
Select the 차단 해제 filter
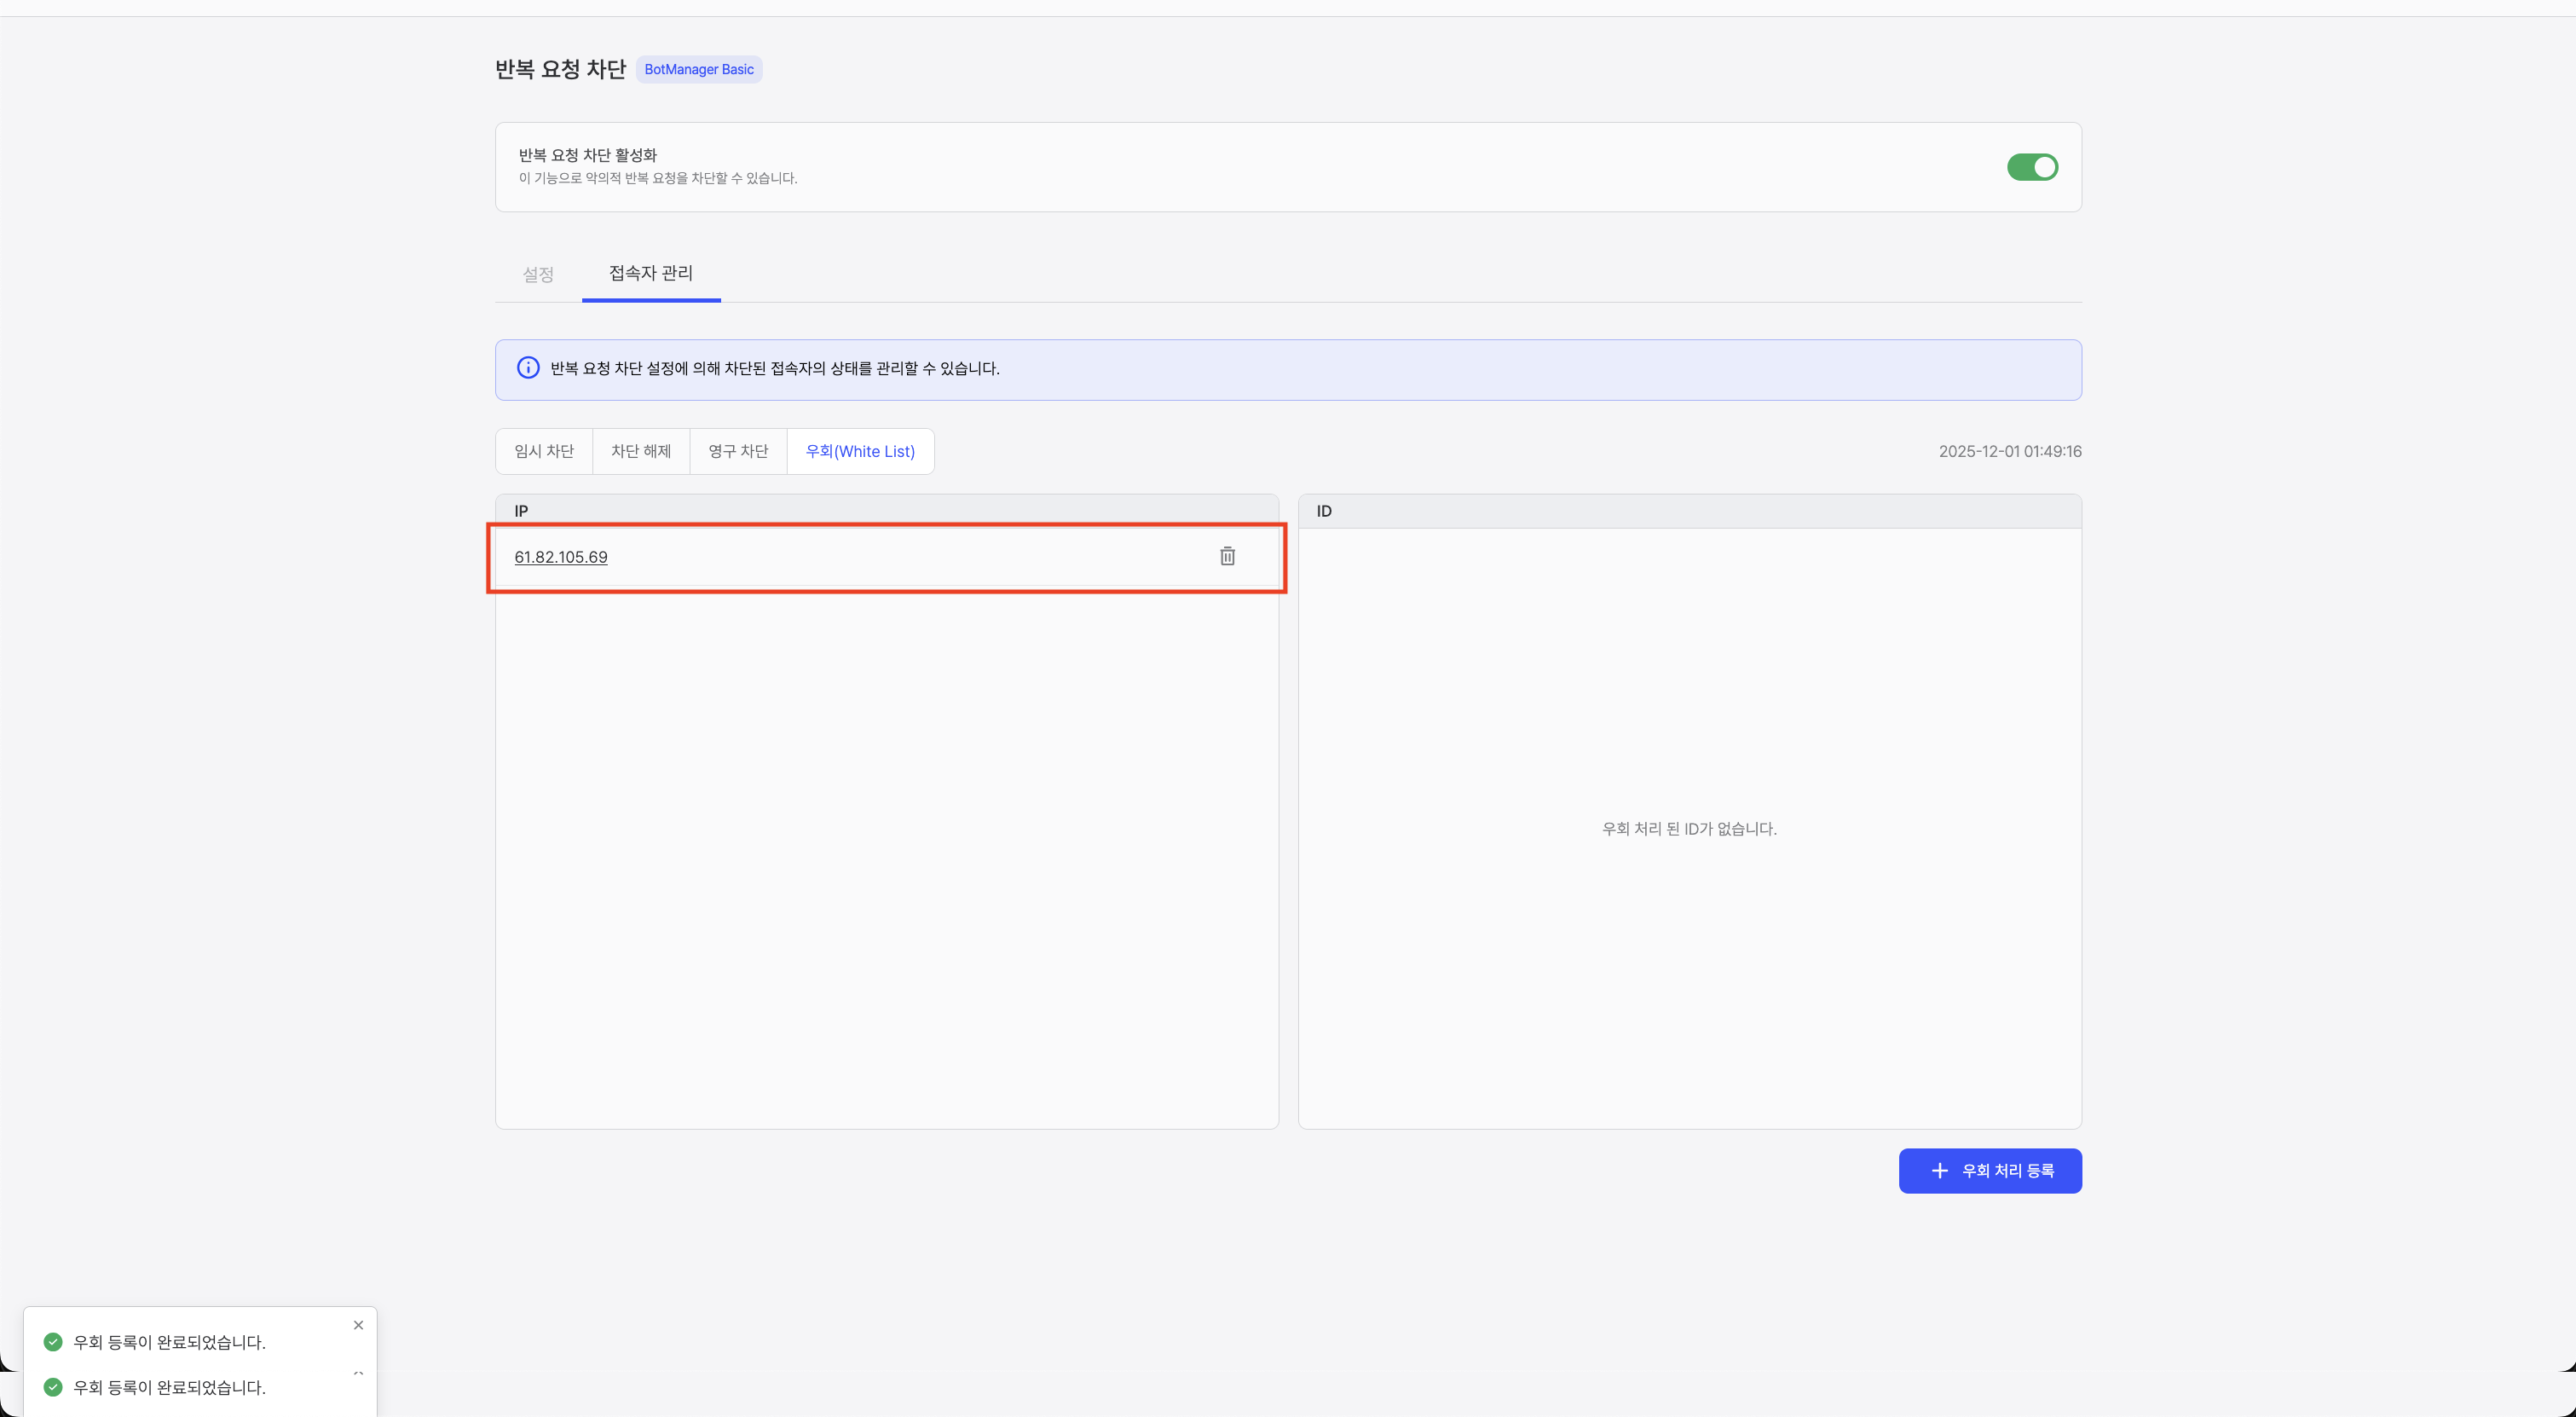pos(641,451)
